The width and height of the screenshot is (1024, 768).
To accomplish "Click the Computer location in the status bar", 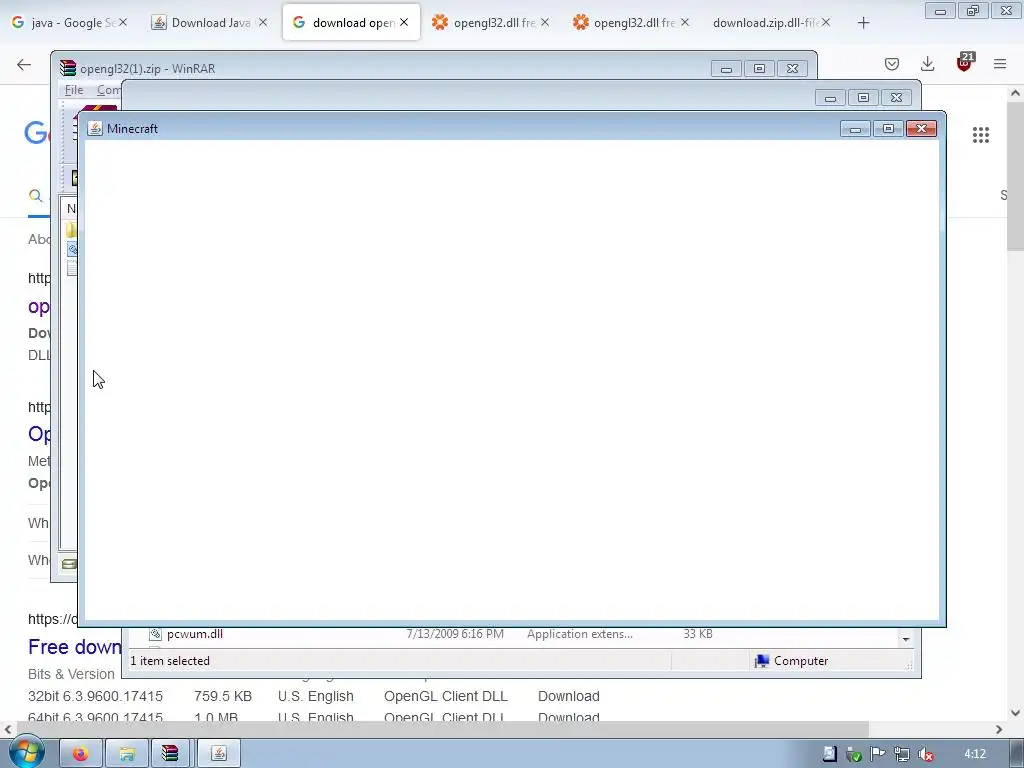I will (792, 661).
